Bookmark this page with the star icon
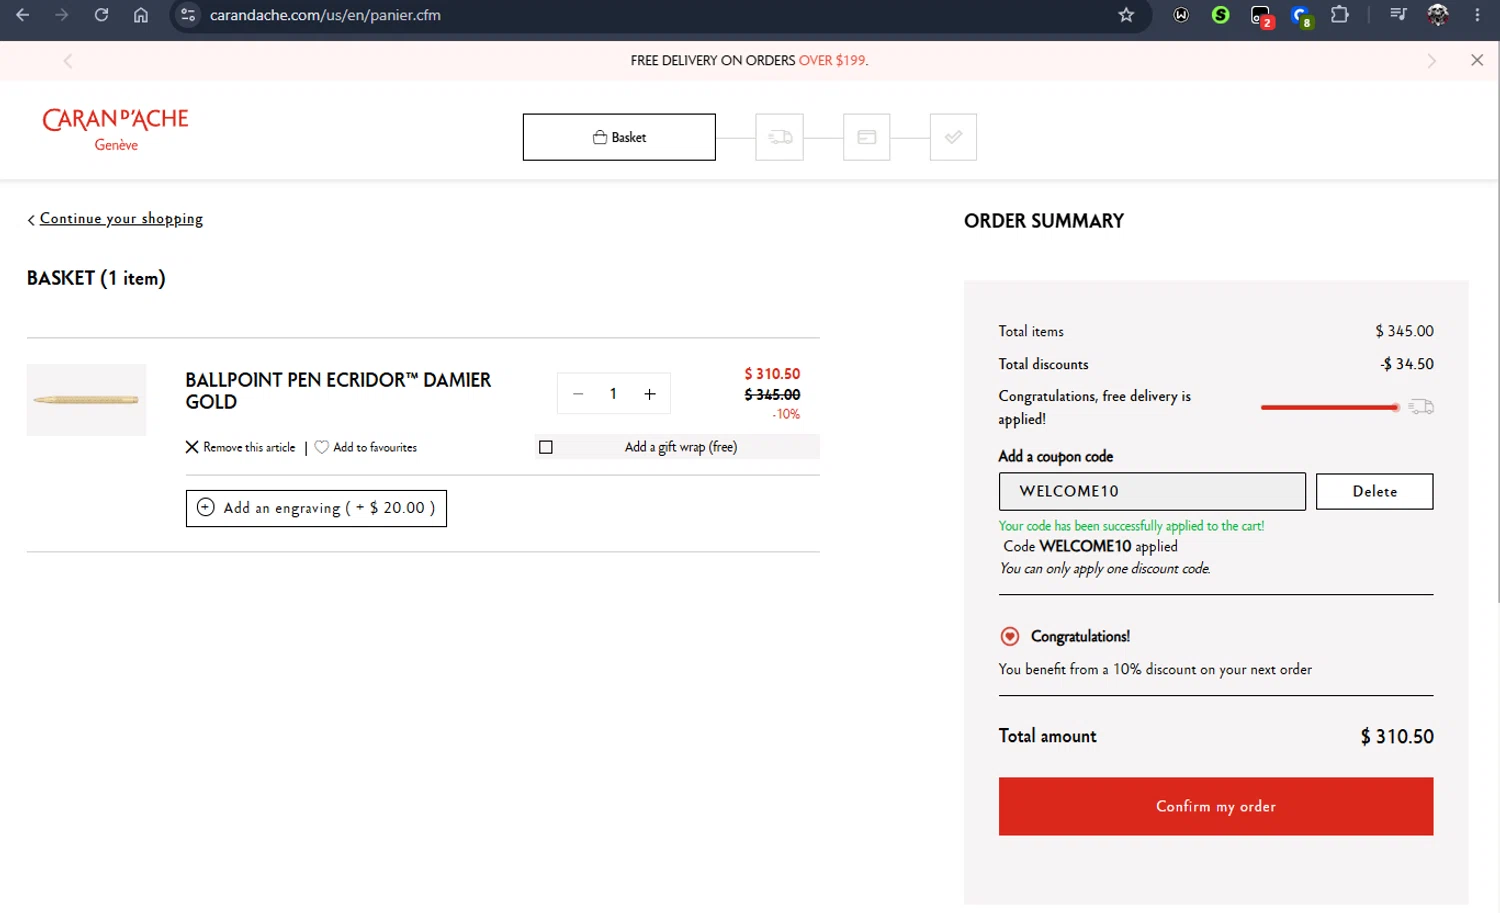The height and width of the screenshot is (913, 1500). (x=1126, y=15)
